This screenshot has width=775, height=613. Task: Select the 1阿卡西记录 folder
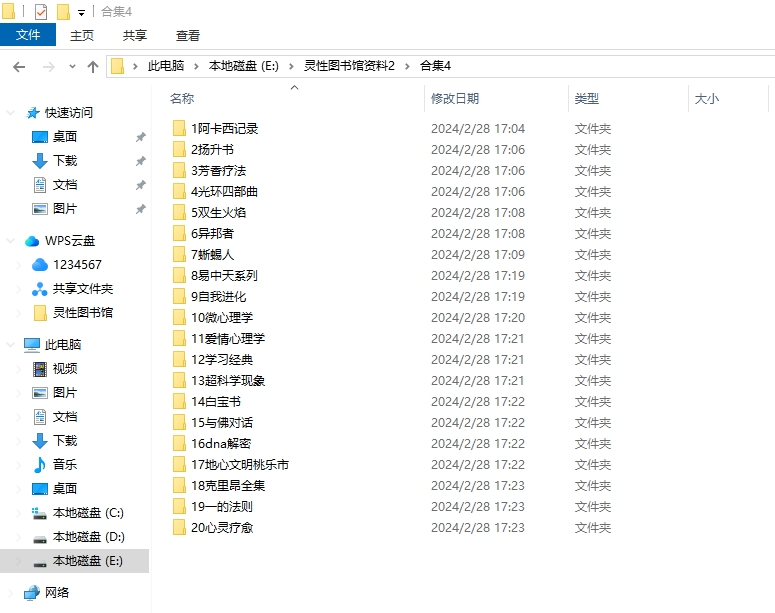pyautogui.click(x=224, y=129)
